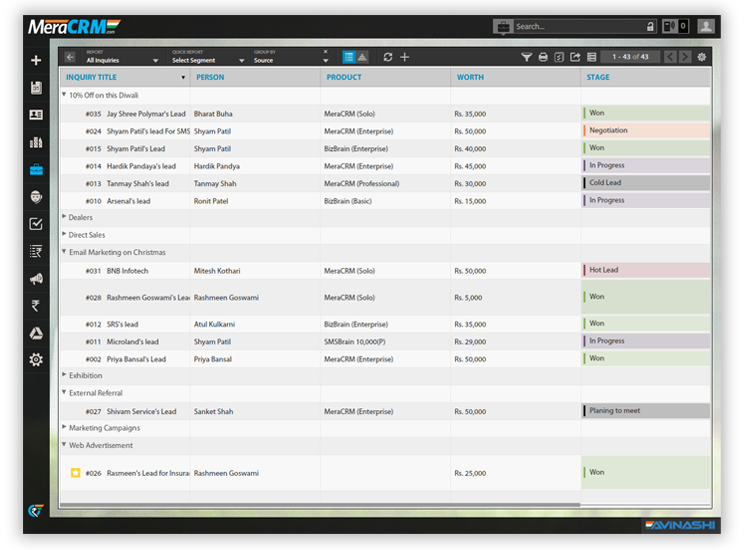Open the Report dropdown showing All Inquiries
Image resolution: width=750 pixels, height=550 pixels.
coord(122,57)
